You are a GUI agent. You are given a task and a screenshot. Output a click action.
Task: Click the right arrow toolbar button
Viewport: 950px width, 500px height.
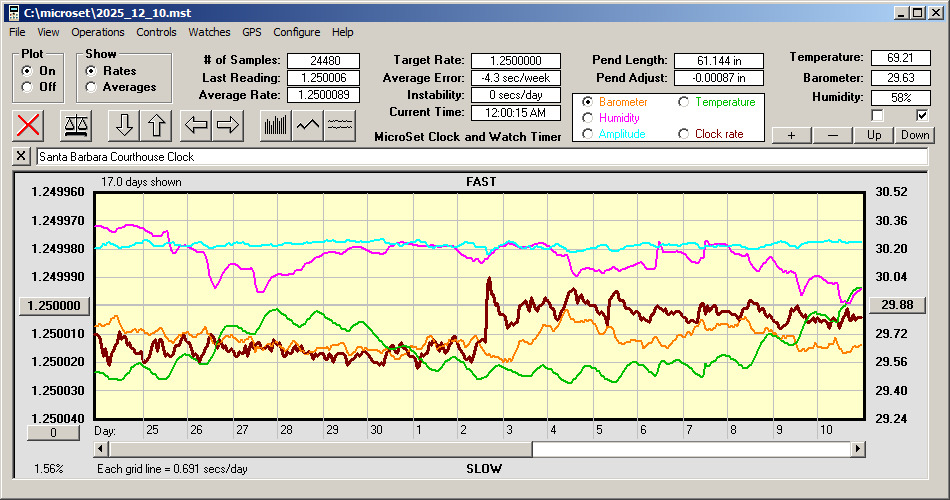click(x=228, y=125)
